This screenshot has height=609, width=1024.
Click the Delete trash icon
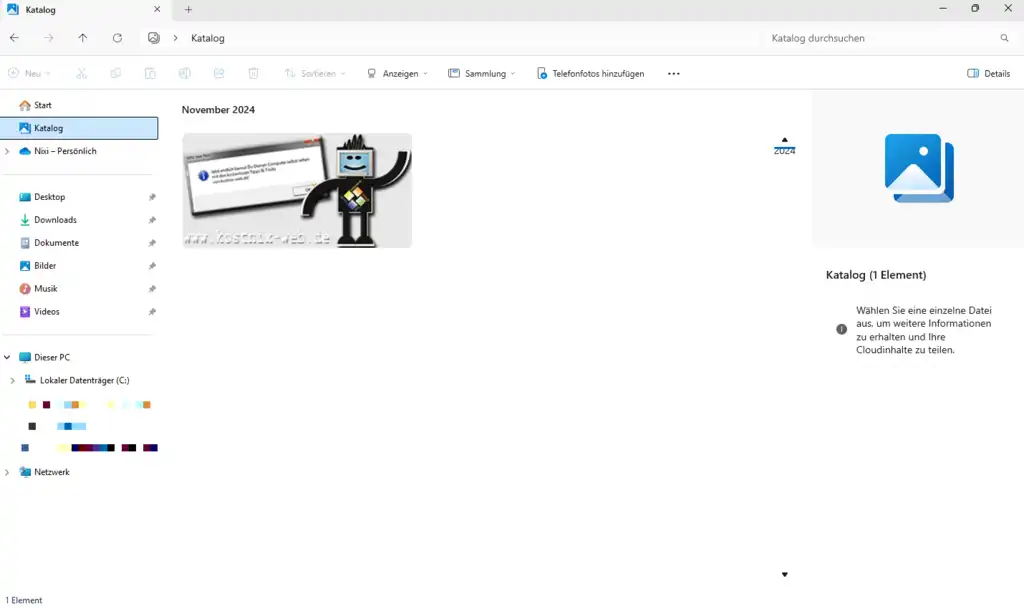tap(253, 73)
